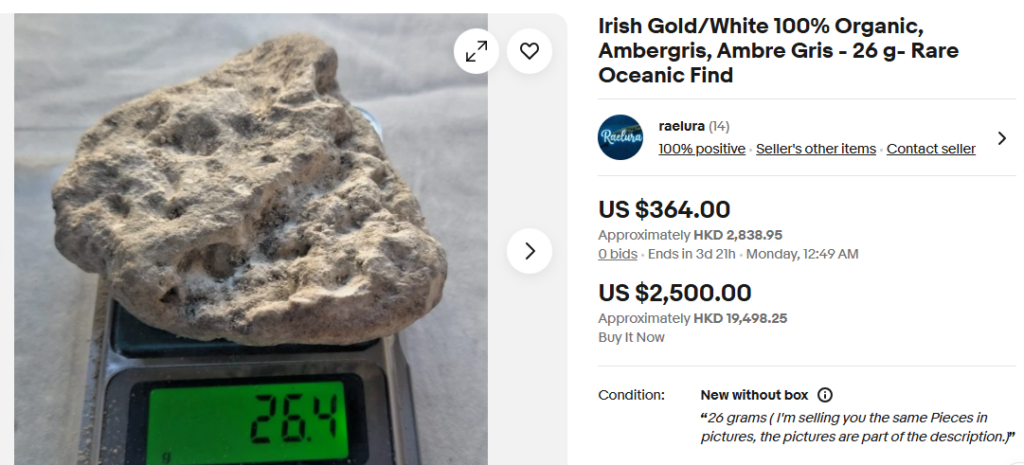Show the next product photo

tap(529, 251)
